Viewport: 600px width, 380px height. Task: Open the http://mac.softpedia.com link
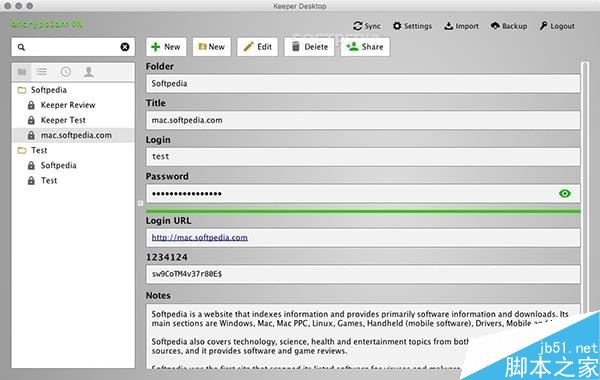point(200,238)
